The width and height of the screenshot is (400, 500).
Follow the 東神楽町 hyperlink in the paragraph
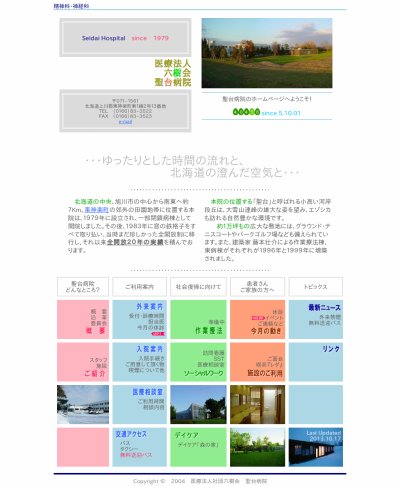click(x=96, y=210)
